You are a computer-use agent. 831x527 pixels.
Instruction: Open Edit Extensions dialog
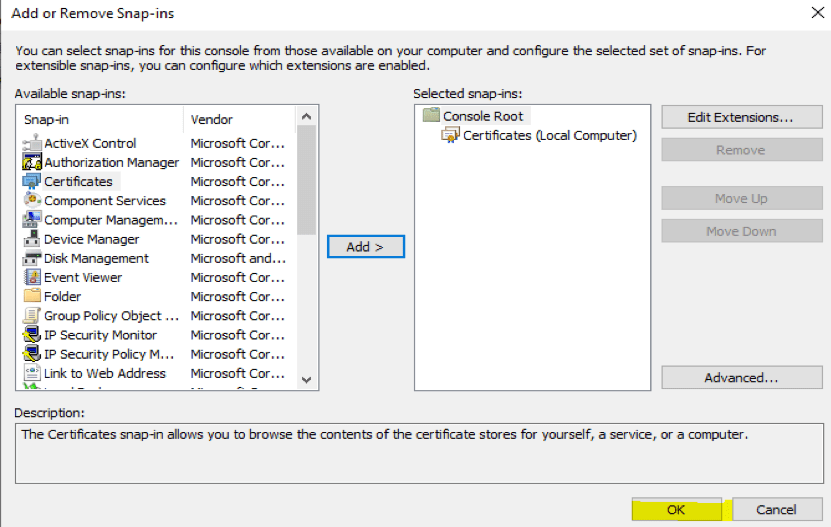click(x=740, y=117)
